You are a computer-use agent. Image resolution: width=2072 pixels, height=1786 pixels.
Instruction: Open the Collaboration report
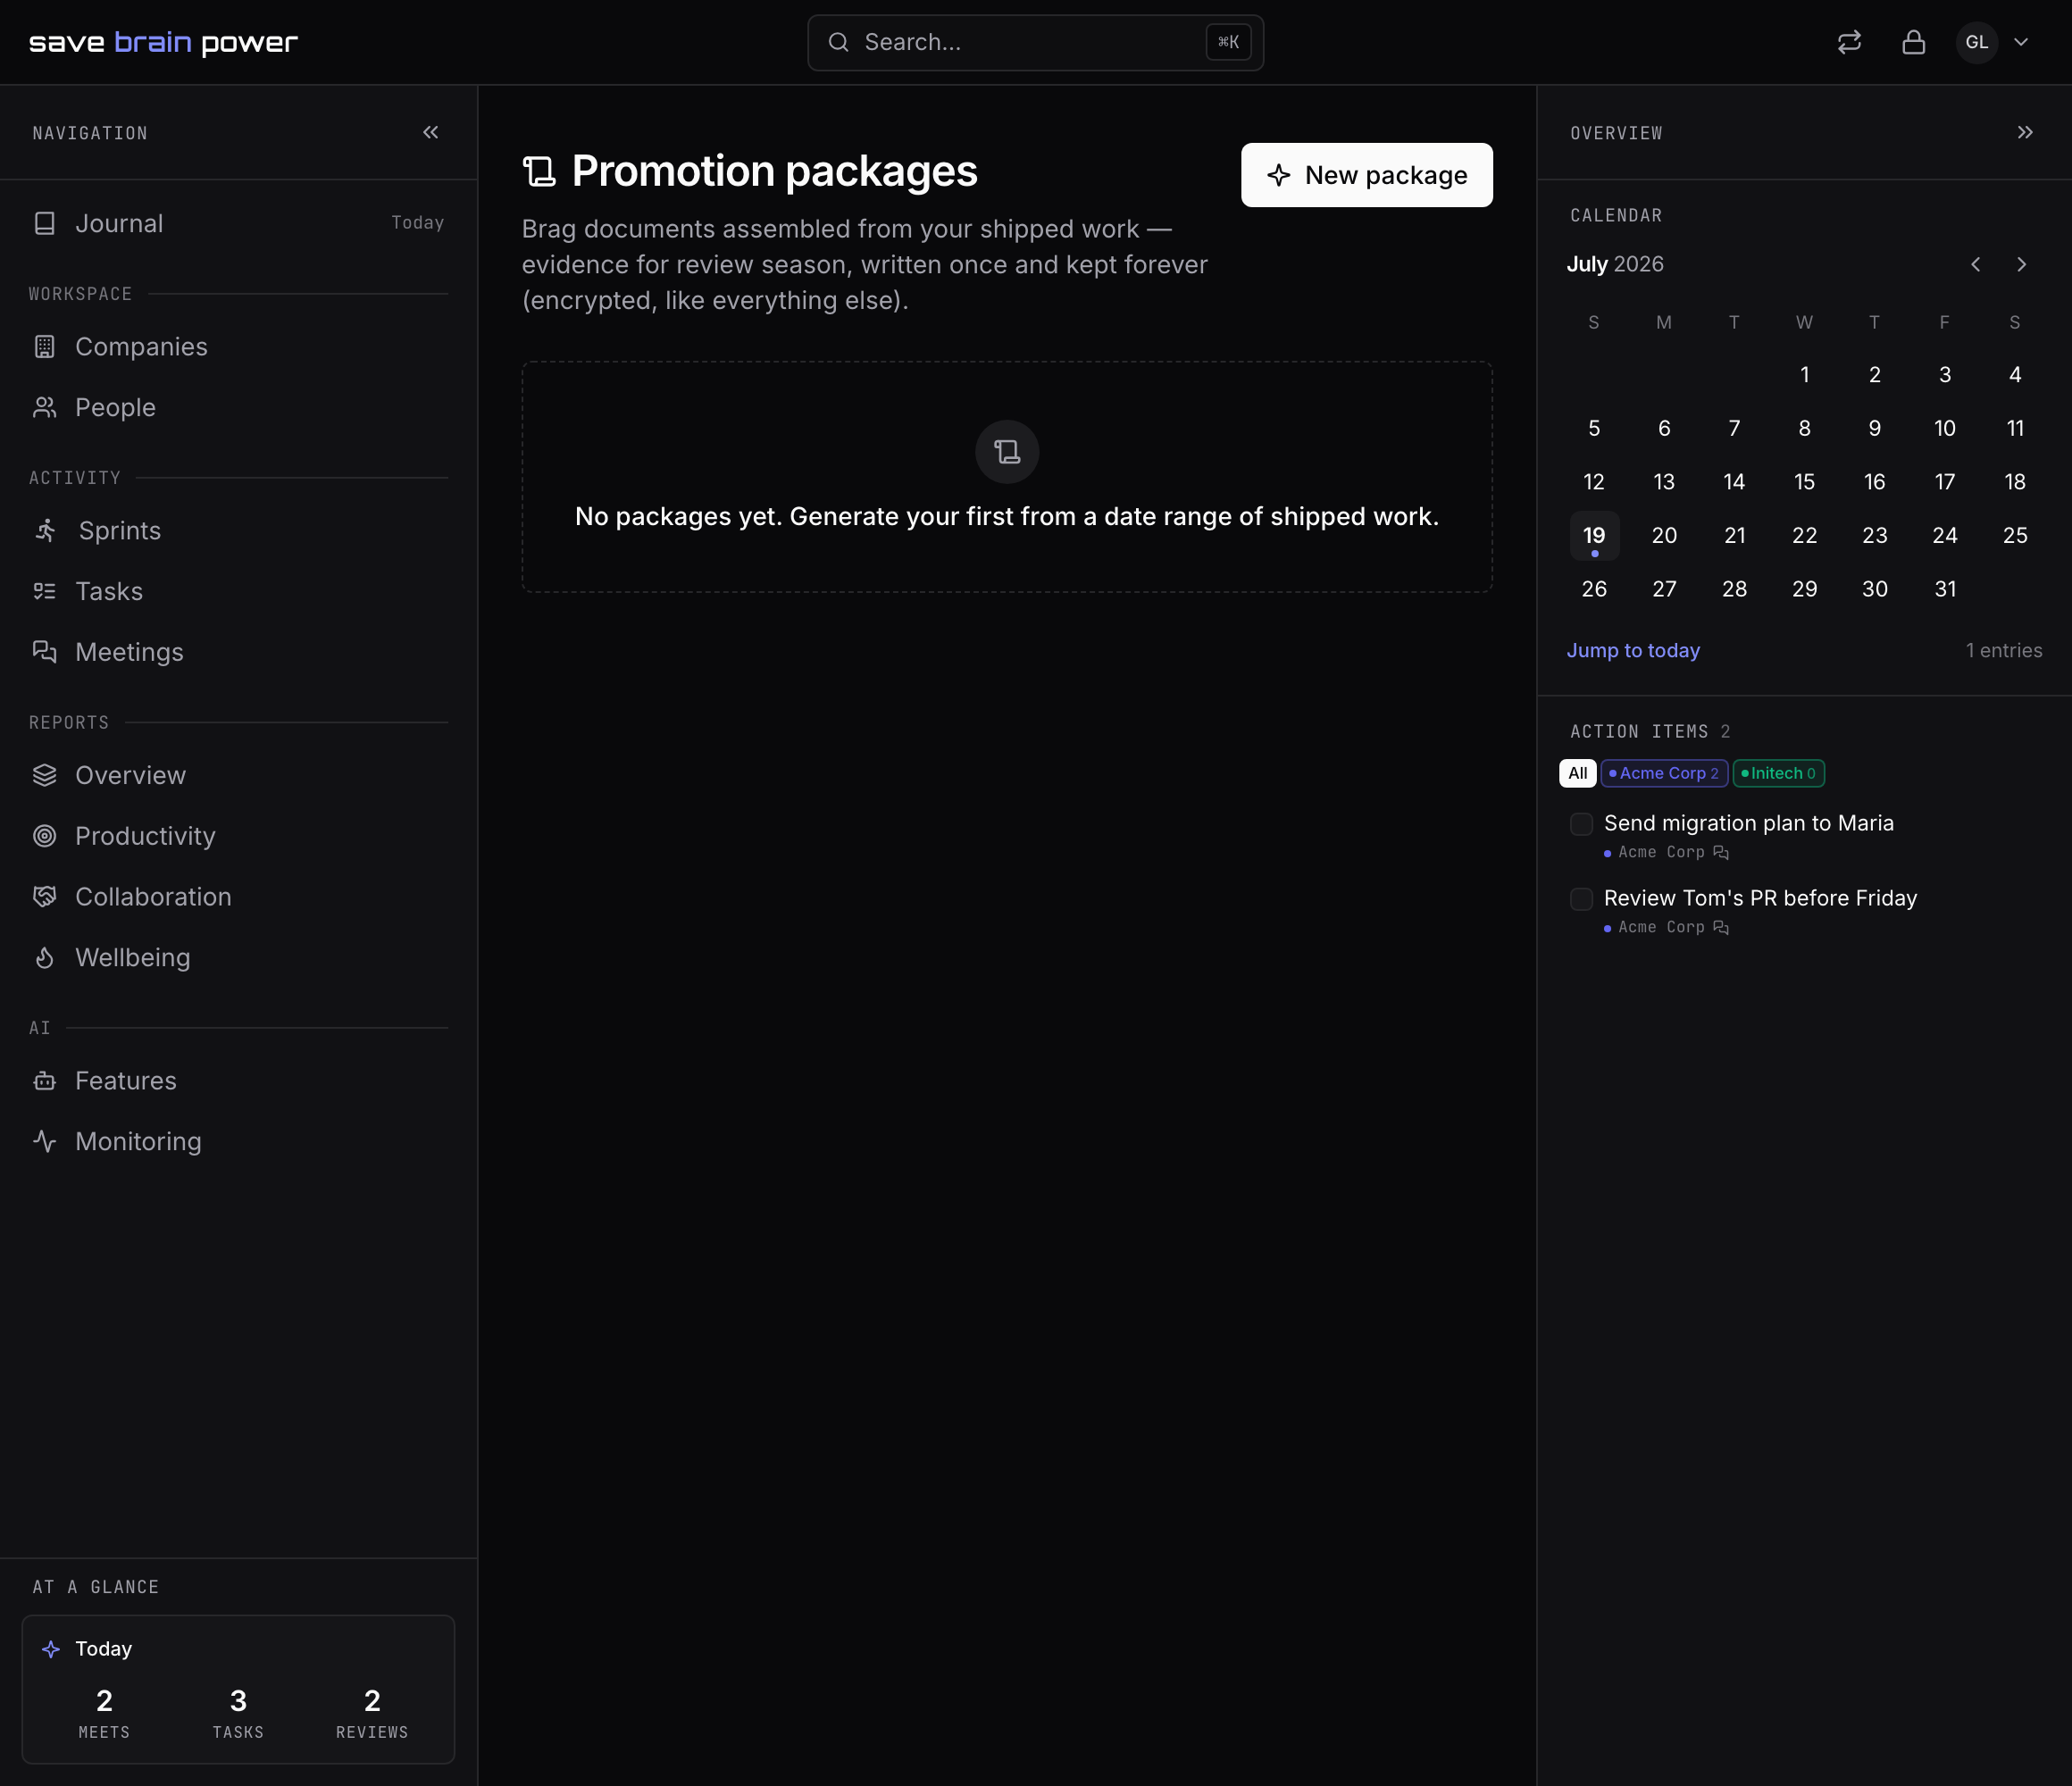[x=238, y=897]
